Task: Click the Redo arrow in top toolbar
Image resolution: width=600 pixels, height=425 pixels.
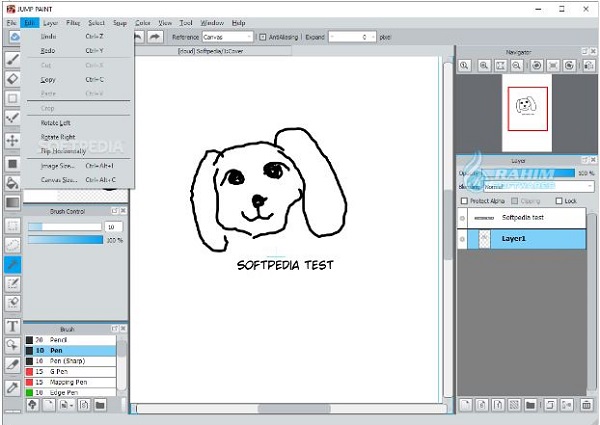Action: pos(155,36)
